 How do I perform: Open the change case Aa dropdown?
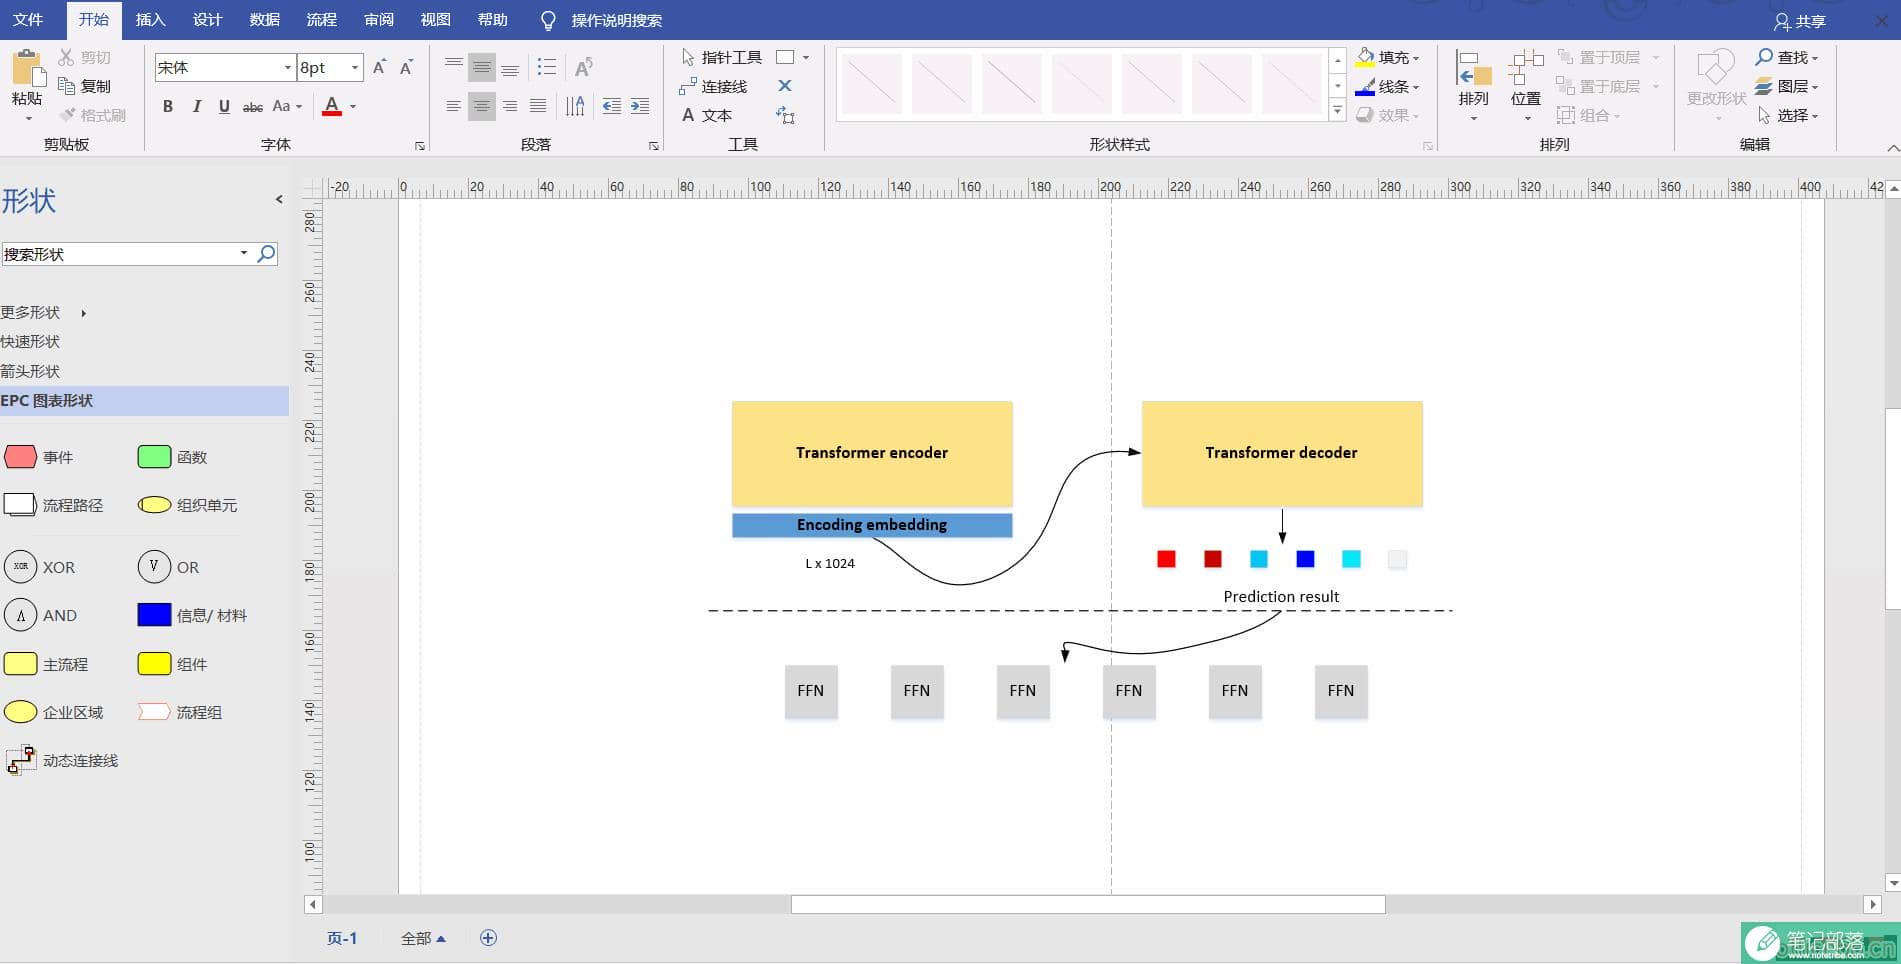[287, 106]
